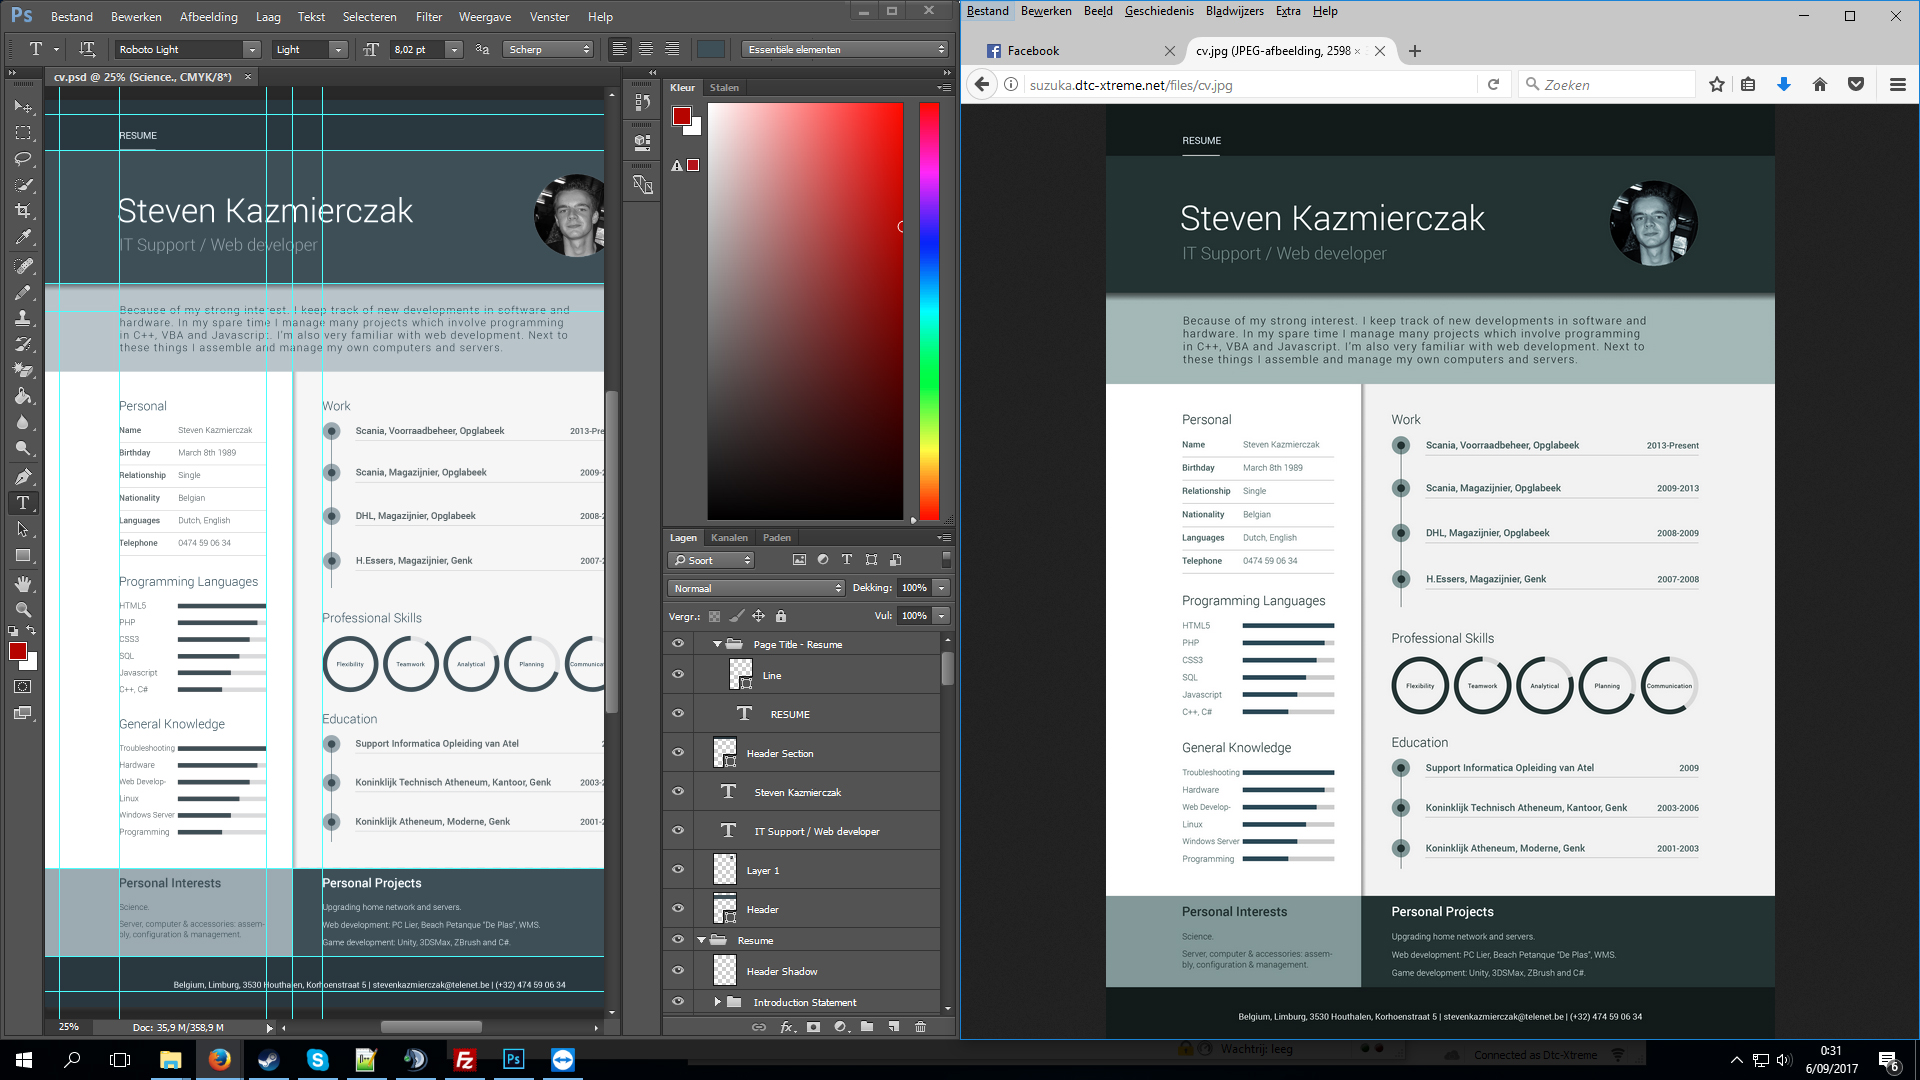Select the Zoom tool in toolbox

pyautogui.click(x=23, y=609)
